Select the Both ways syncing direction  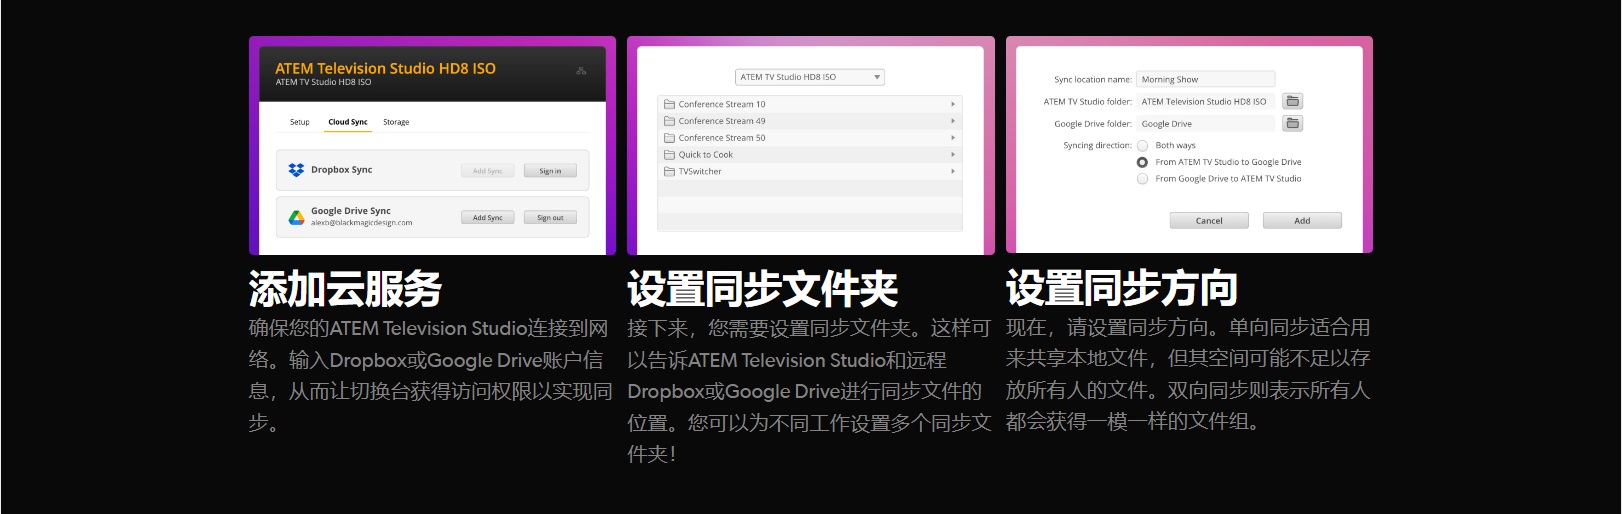pos(1142,146)
